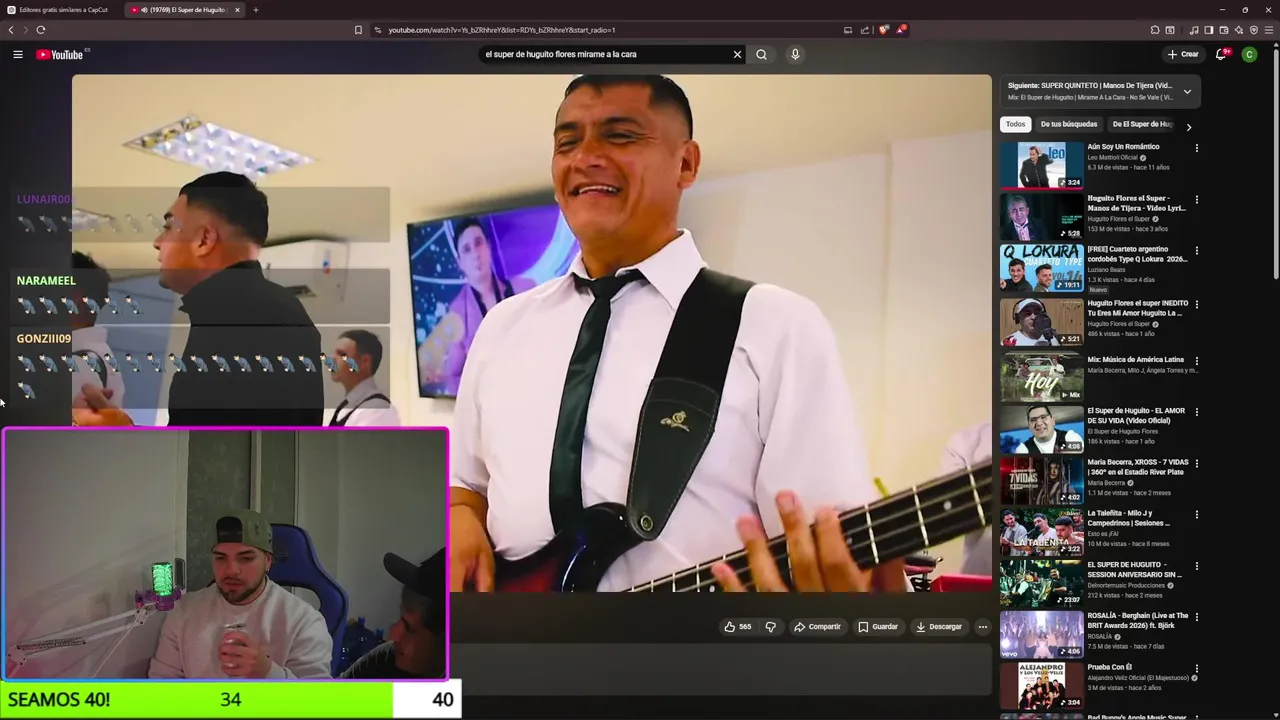Click Compartir to share video
This screenshot has width=1280, height=720.
pyautogui.click(x=818, y=627)
